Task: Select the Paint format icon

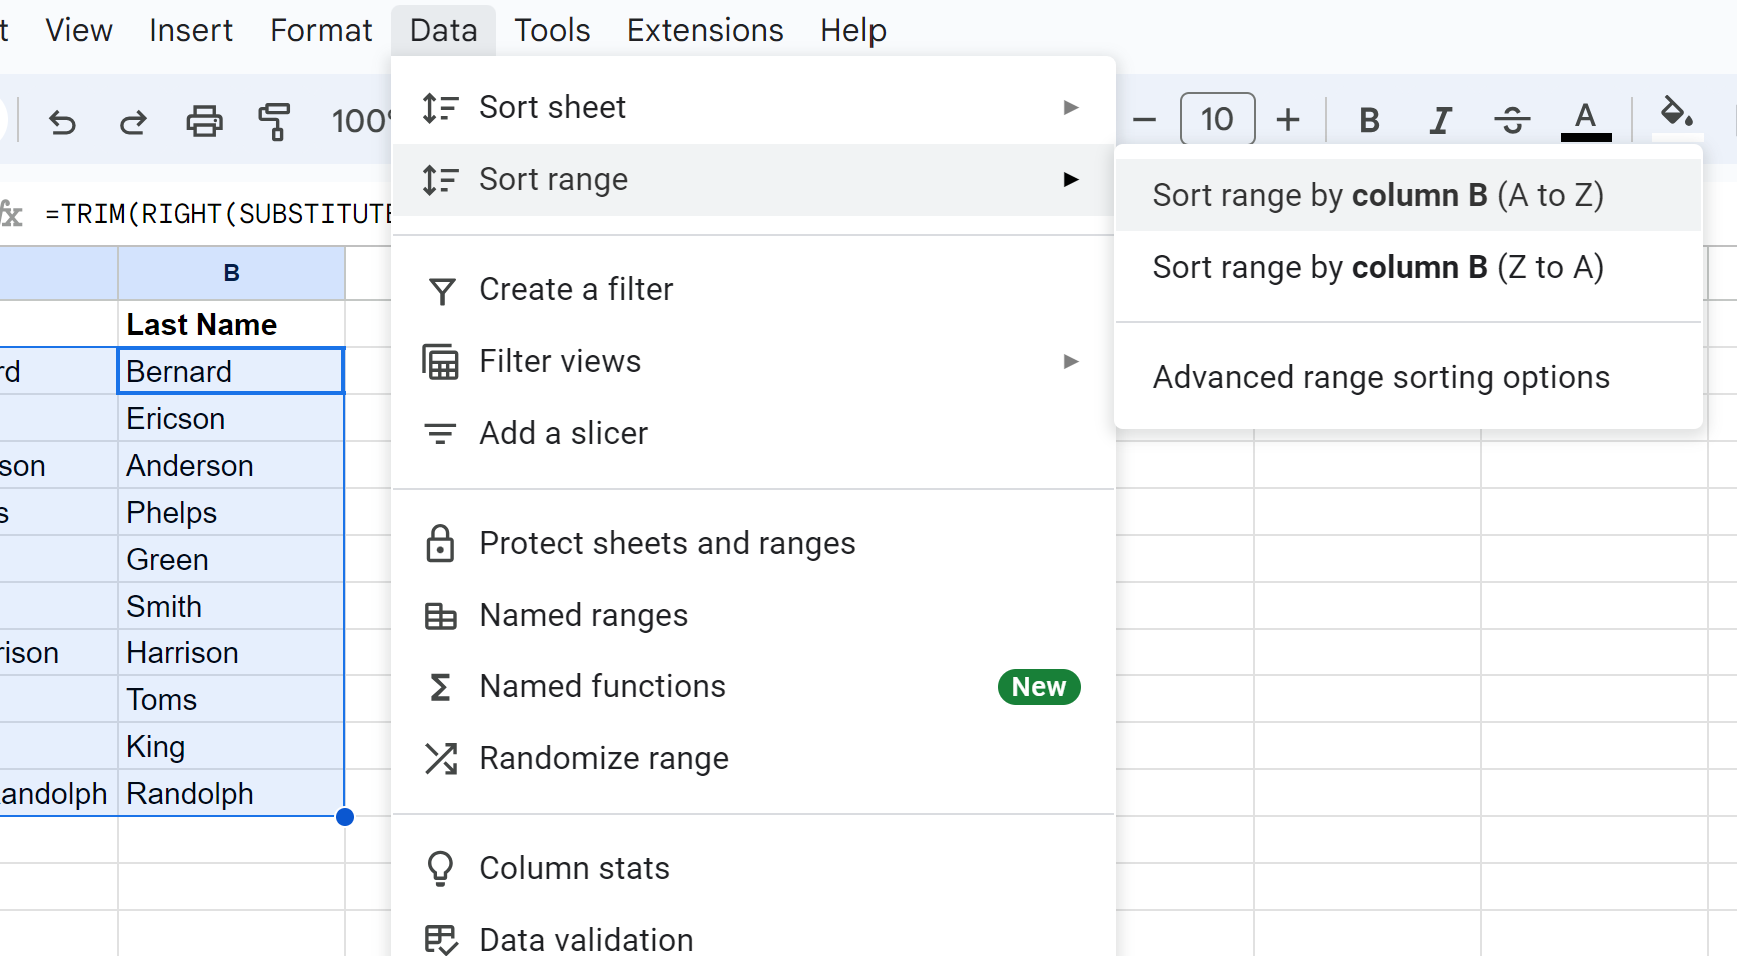Action: pos(274,122)
